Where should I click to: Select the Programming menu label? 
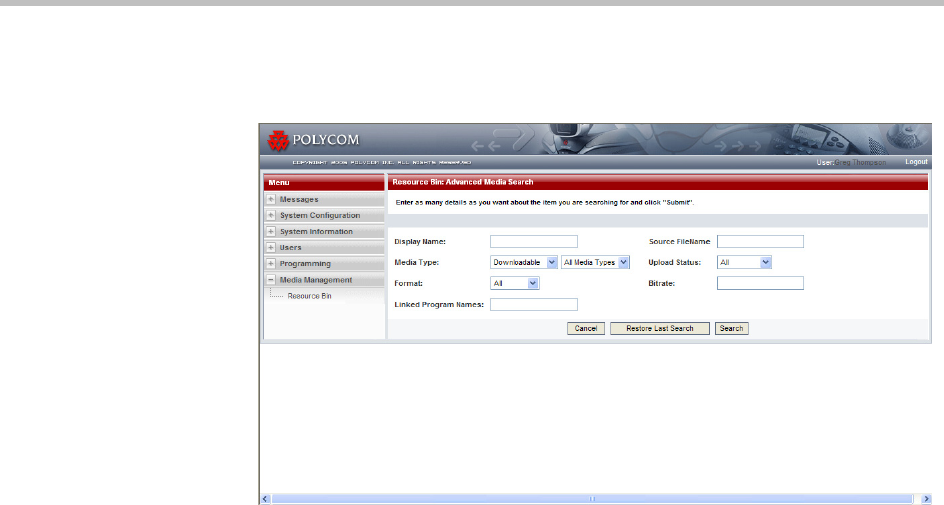(305, 264)
